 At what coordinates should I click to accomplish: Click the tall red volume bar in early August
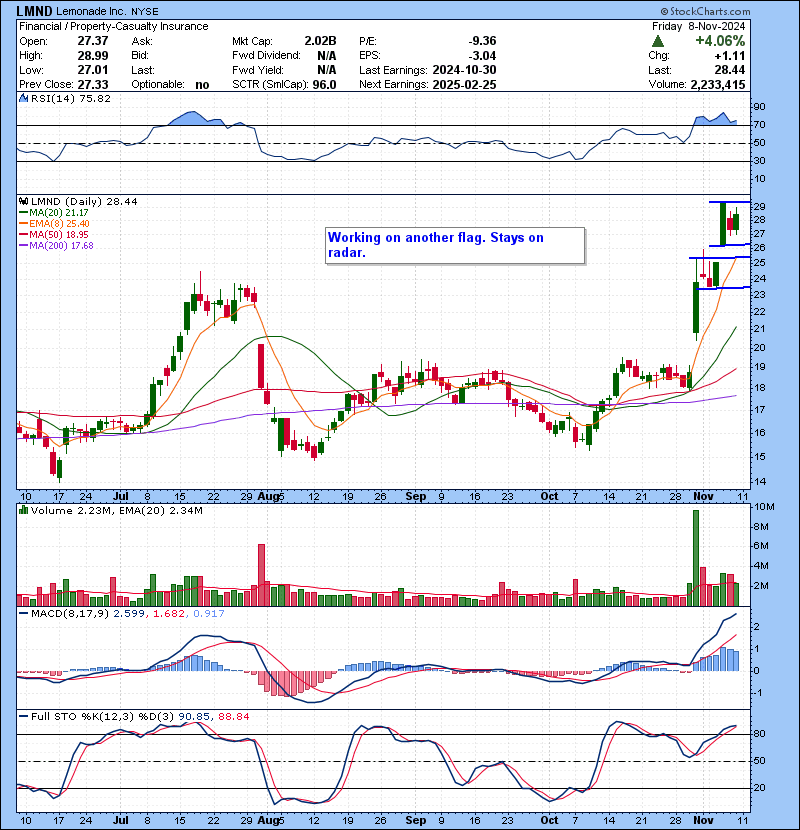coord(261,575)
